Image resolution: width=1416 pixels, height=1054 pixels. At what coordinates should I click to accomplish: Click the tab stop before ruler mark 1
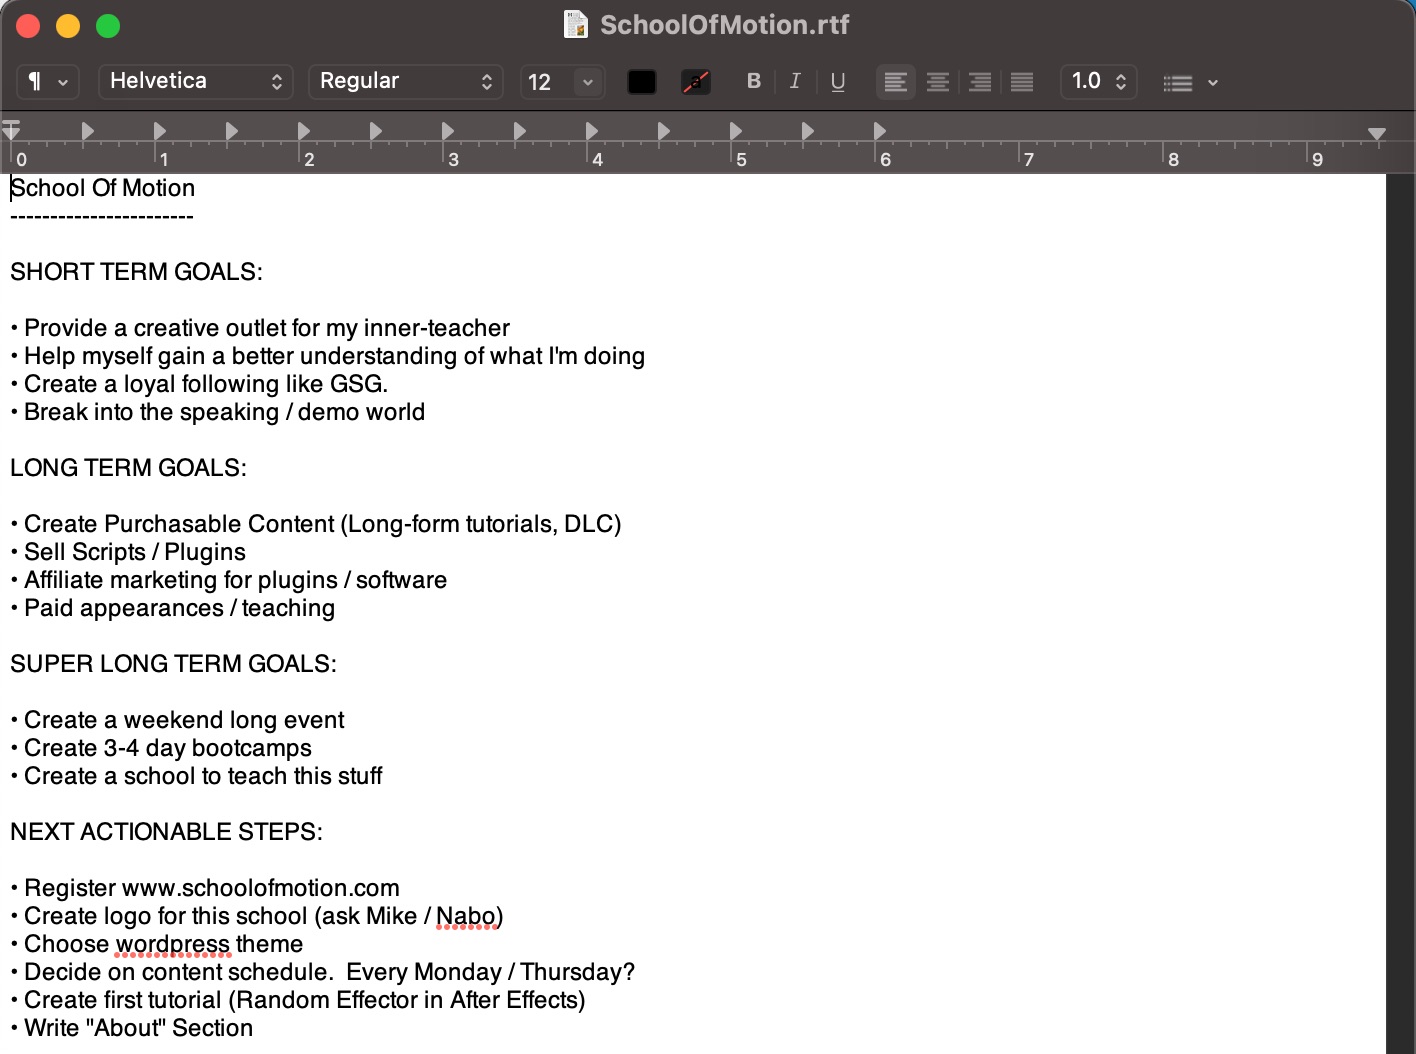click(87, 130)
